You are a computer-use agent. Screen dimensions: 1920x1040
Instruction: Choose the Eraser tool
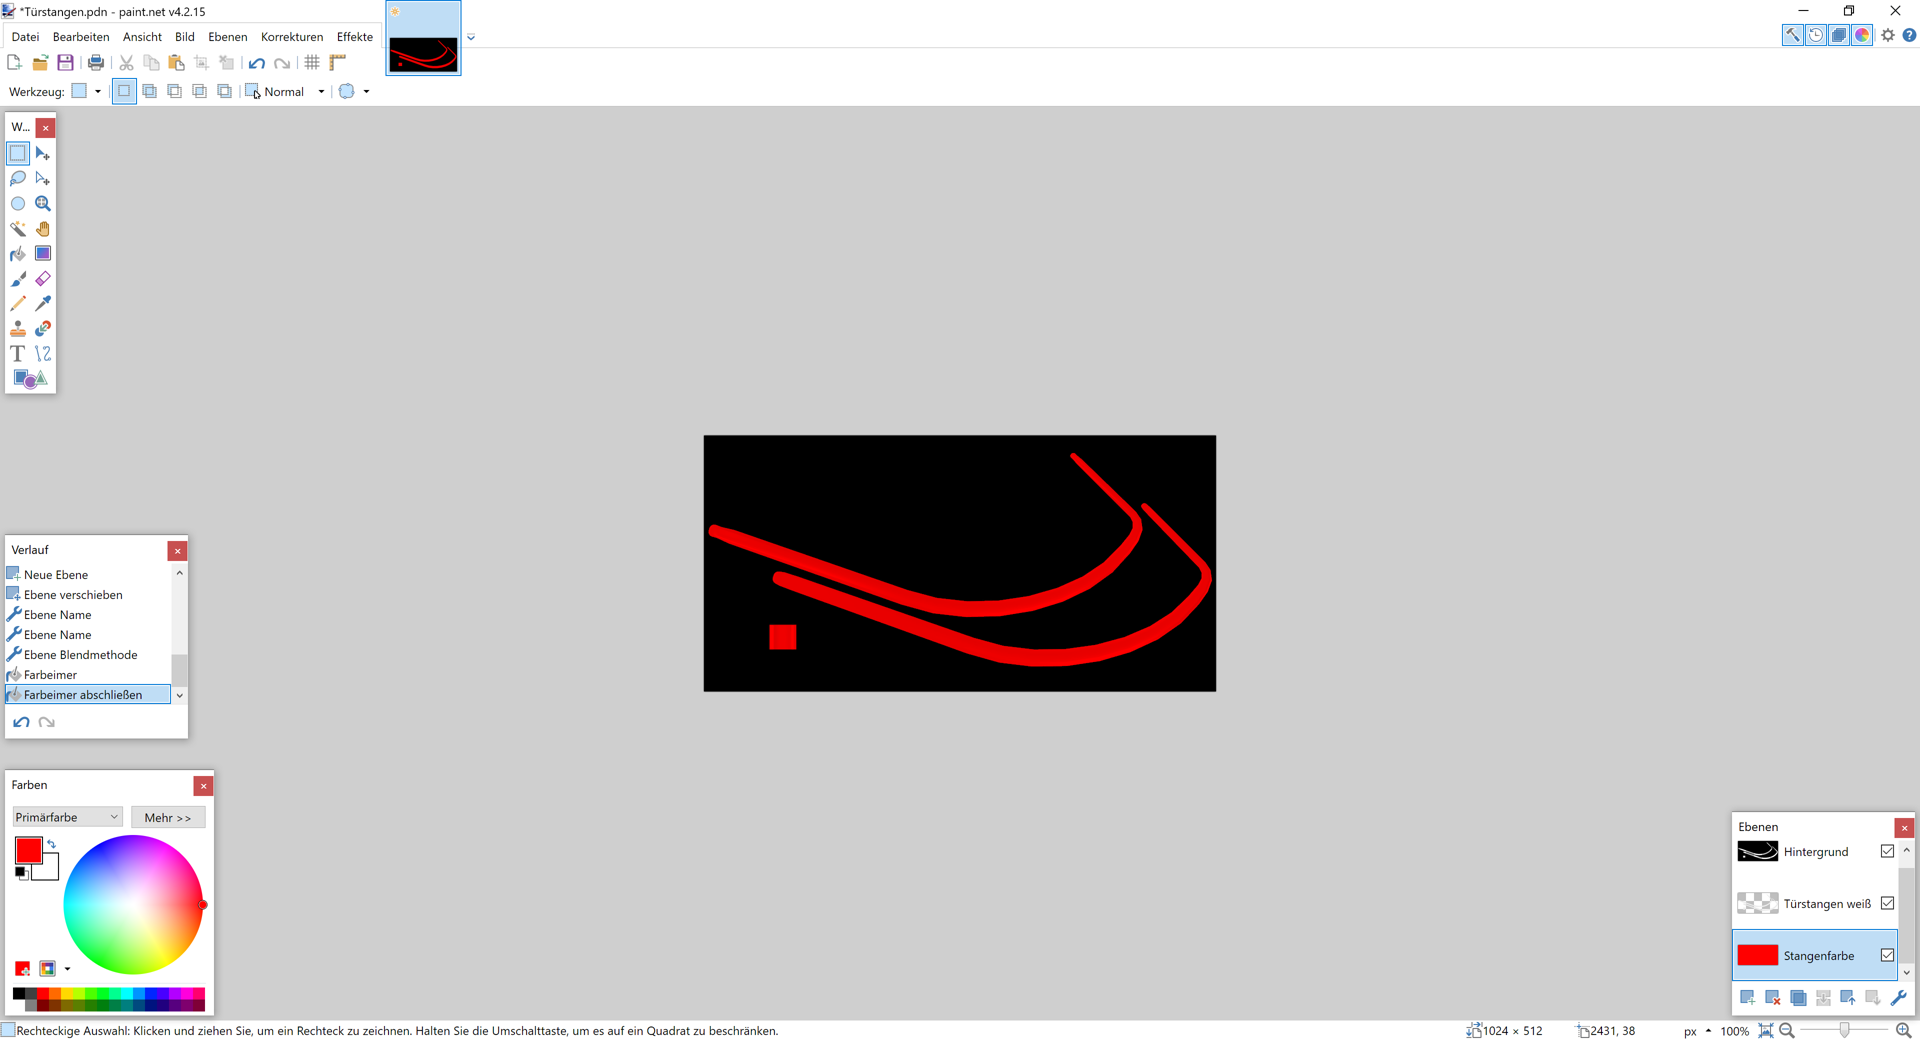[x=43, y=279]
